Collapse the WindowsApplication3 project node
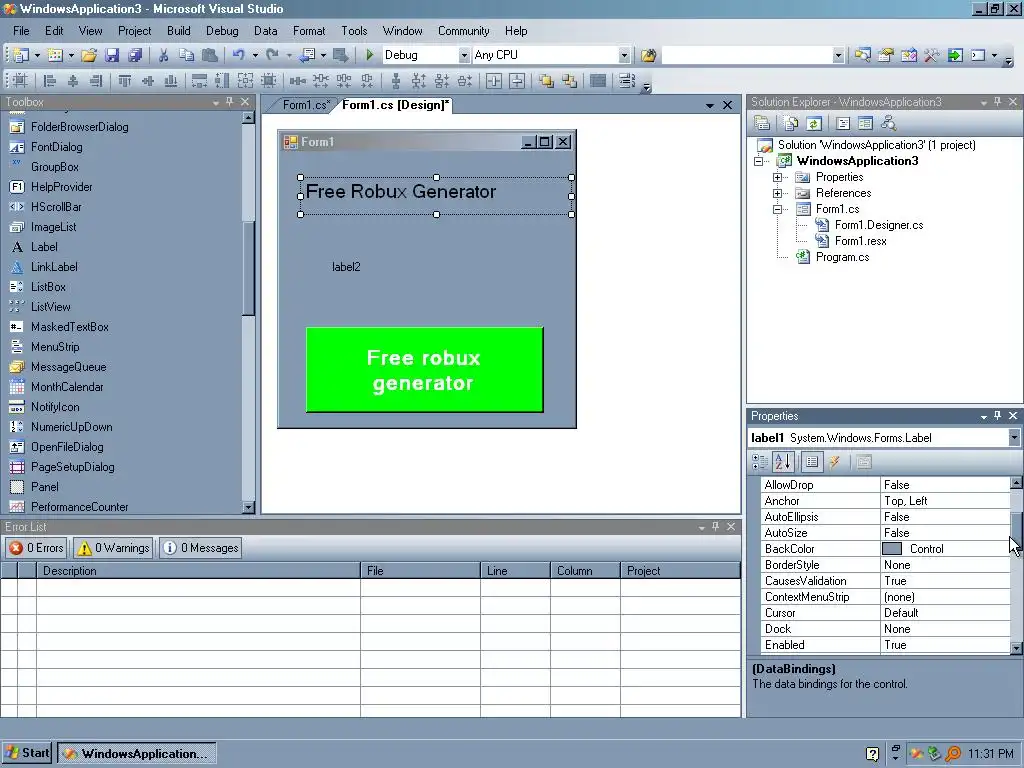Image resolution: width=1024 pixels, height=768 pixels. 758,161
